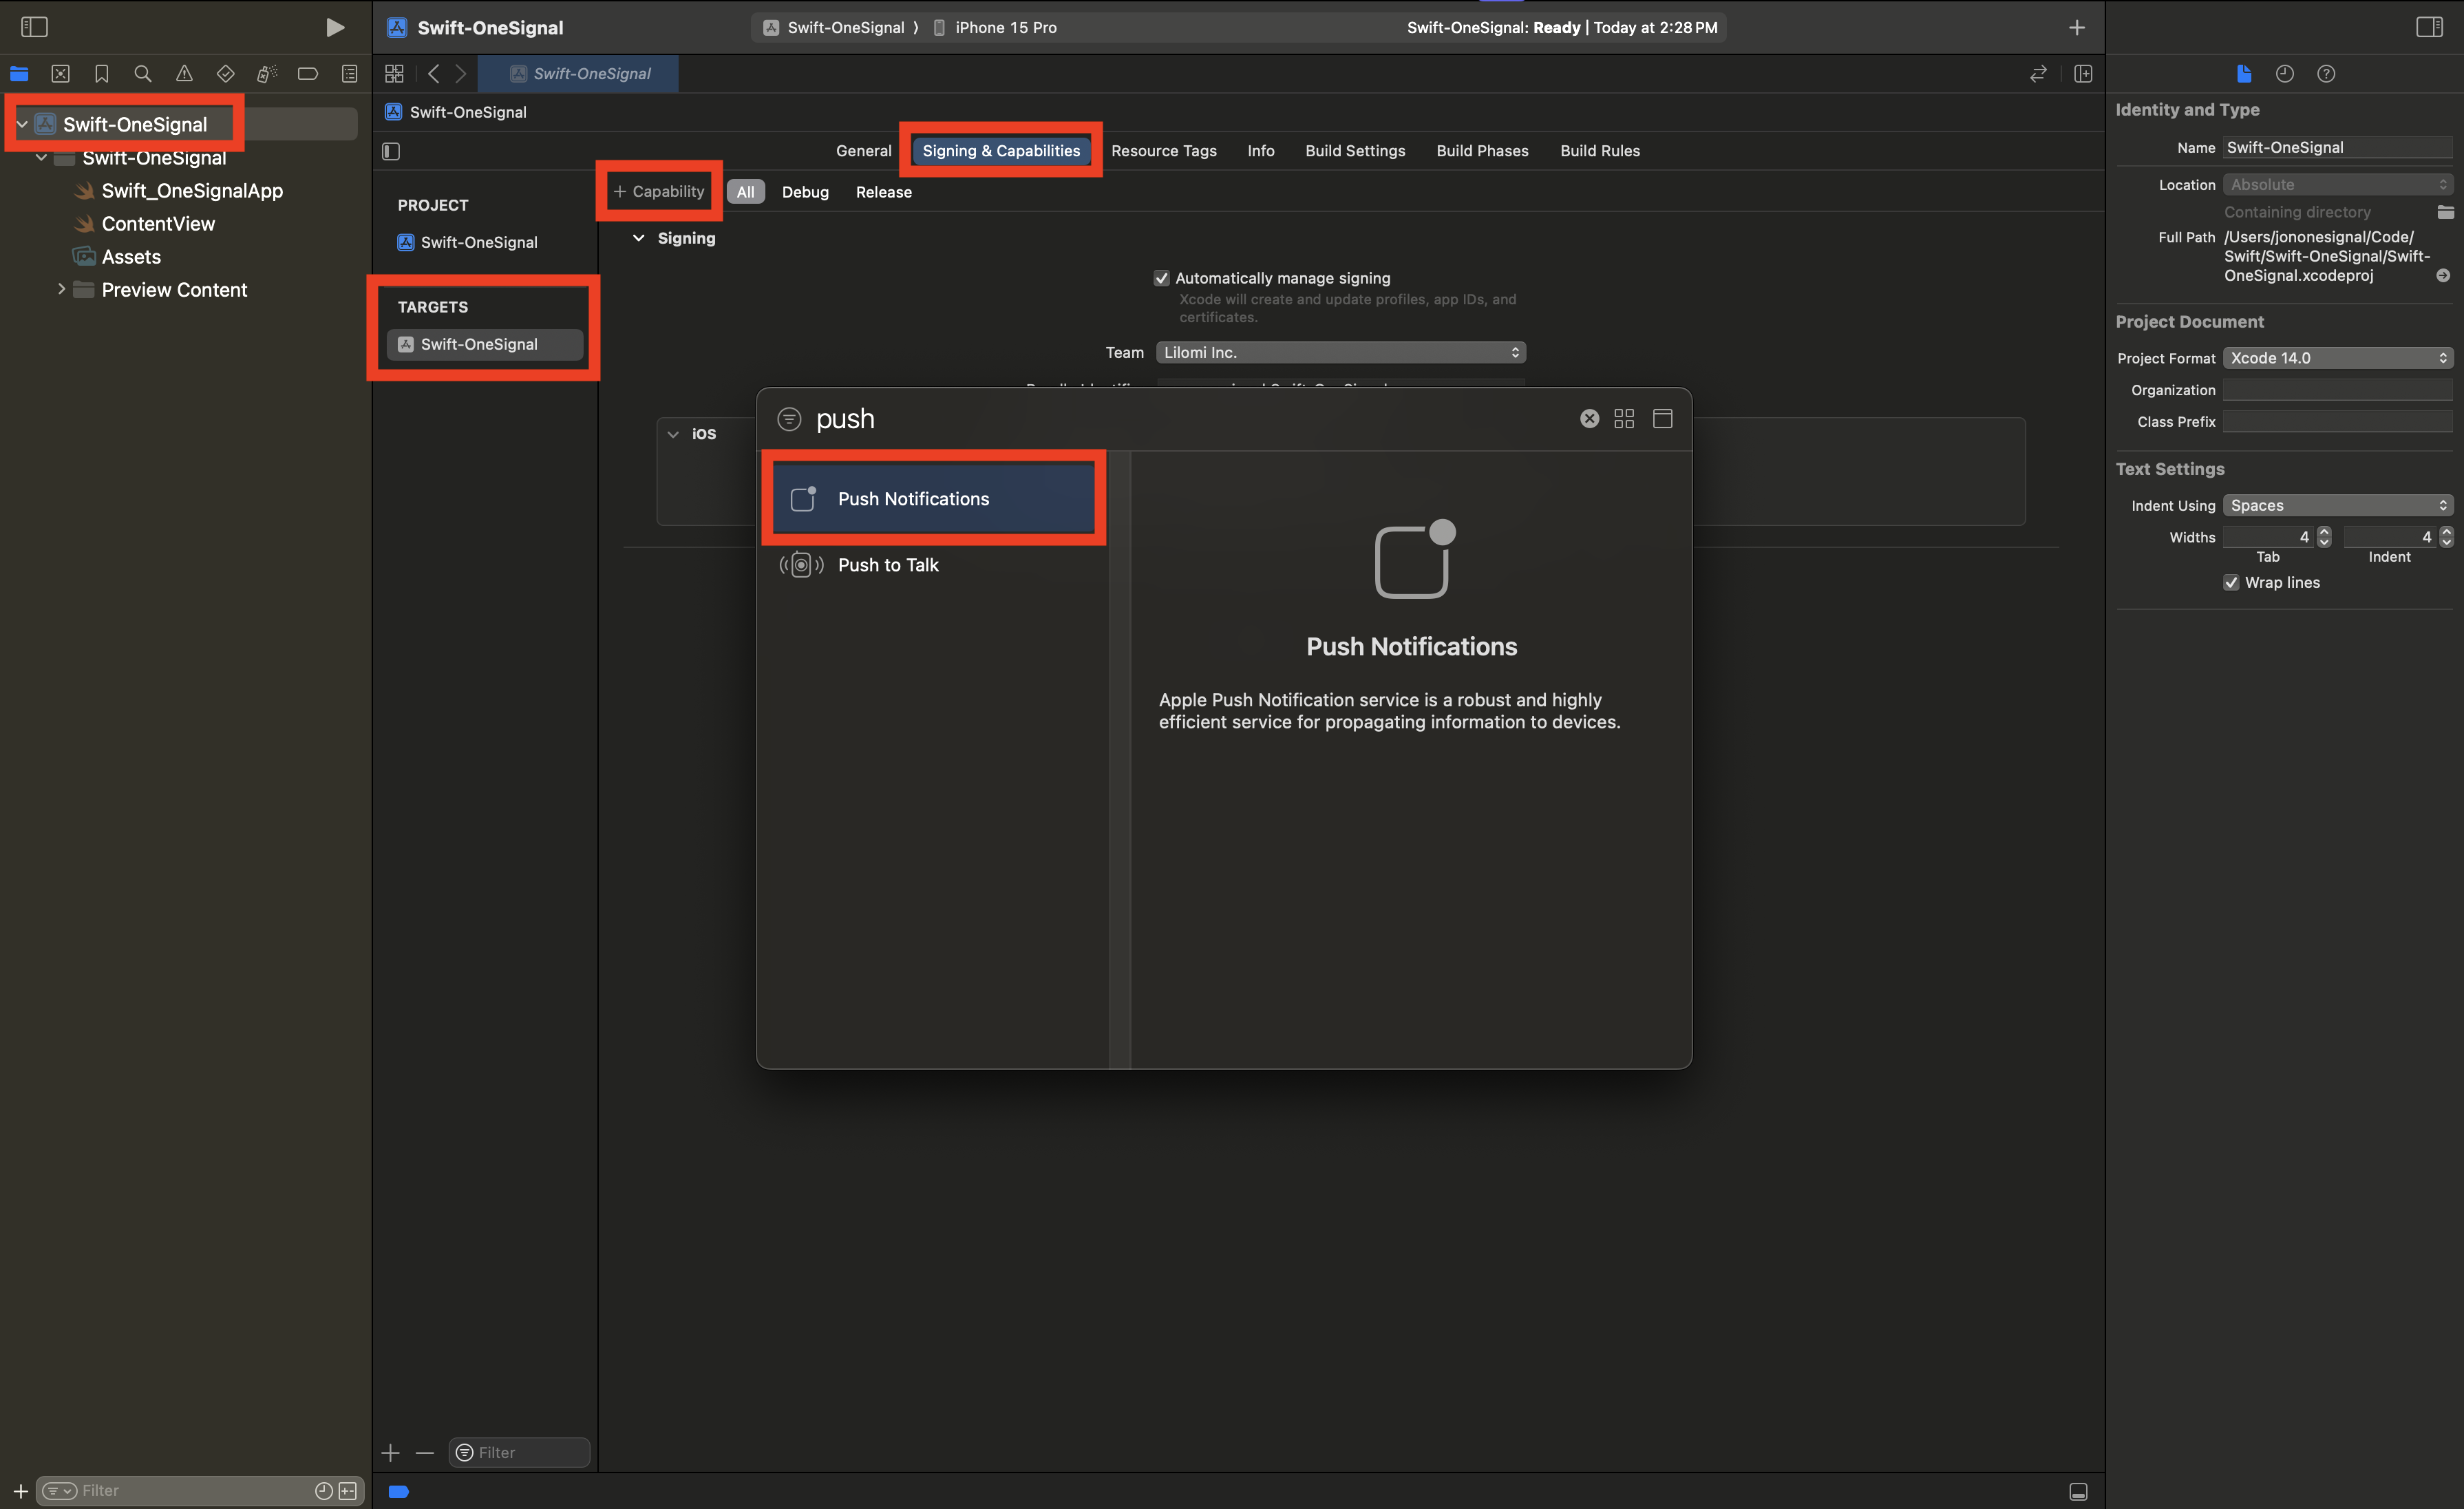The height and width of the screenshot is (1509, 2464).
Task: Open the Source Control navigator icon
Action: point(60,74)
